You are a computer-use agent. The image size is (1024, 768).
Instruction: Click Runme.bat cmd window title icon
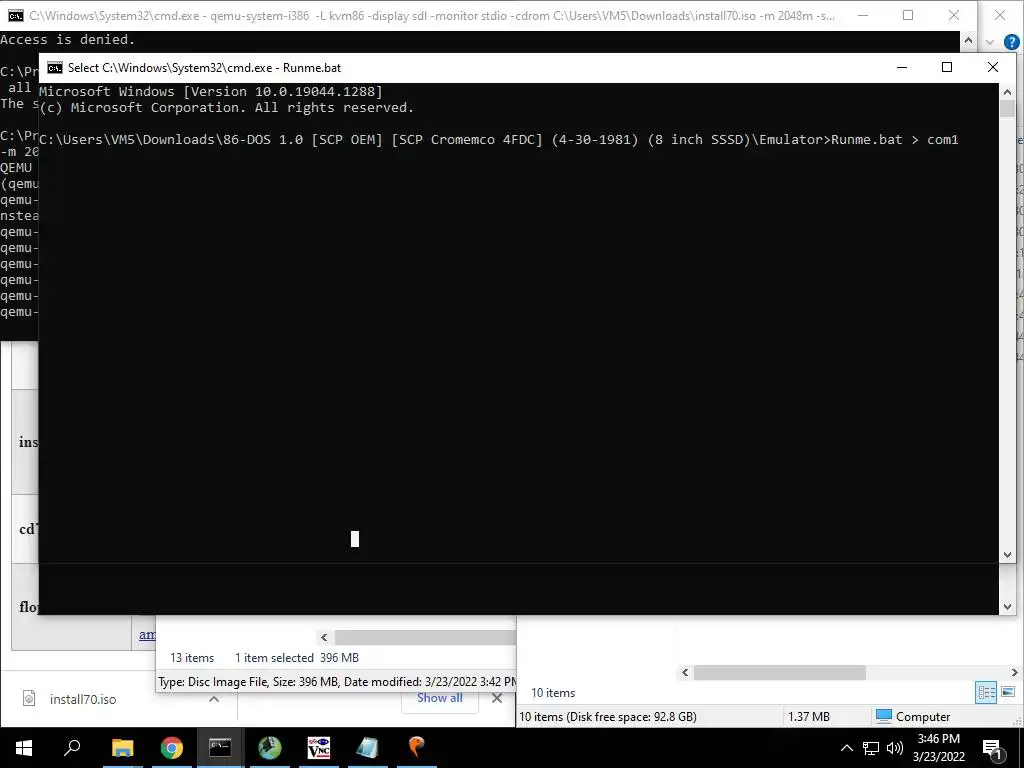click(x=55, y=68)
